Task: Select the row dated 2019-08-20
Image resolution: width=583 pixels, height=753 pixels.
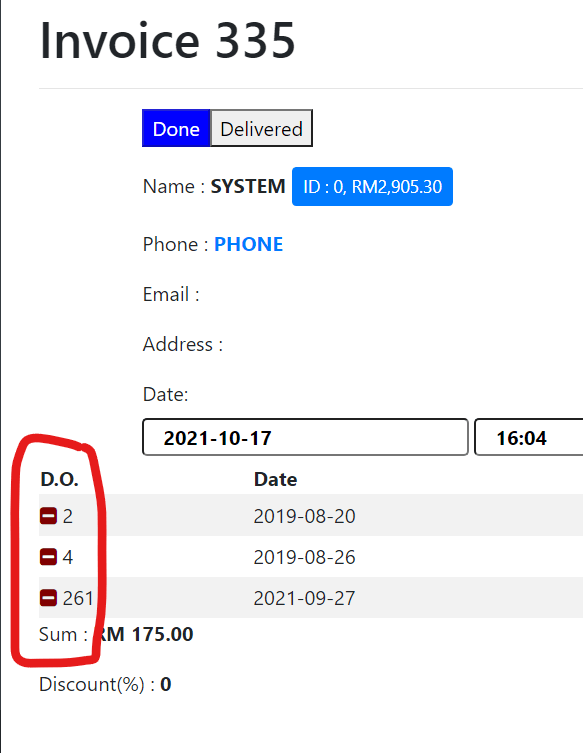Action: [311, 515]
